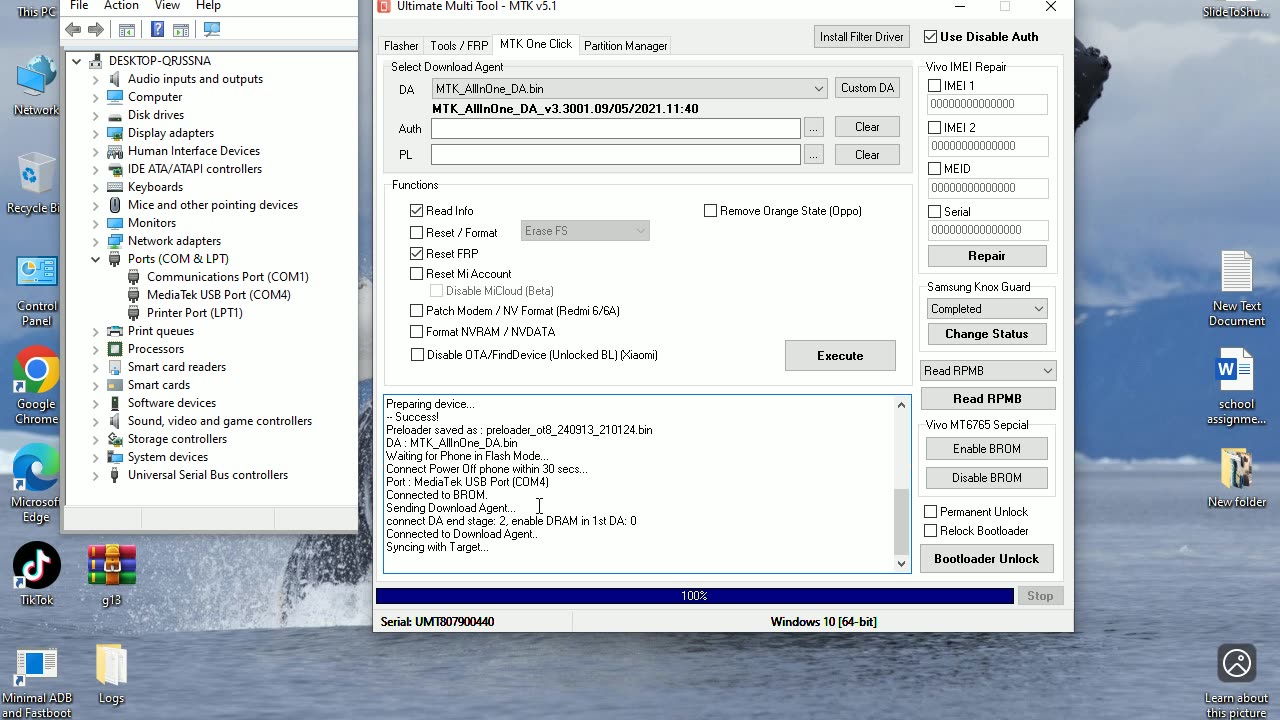The width and height of the screenshot is (1280, 720).
Task: Toggle the Use Disable Auth checkbox
Action: tap(931, 37)
